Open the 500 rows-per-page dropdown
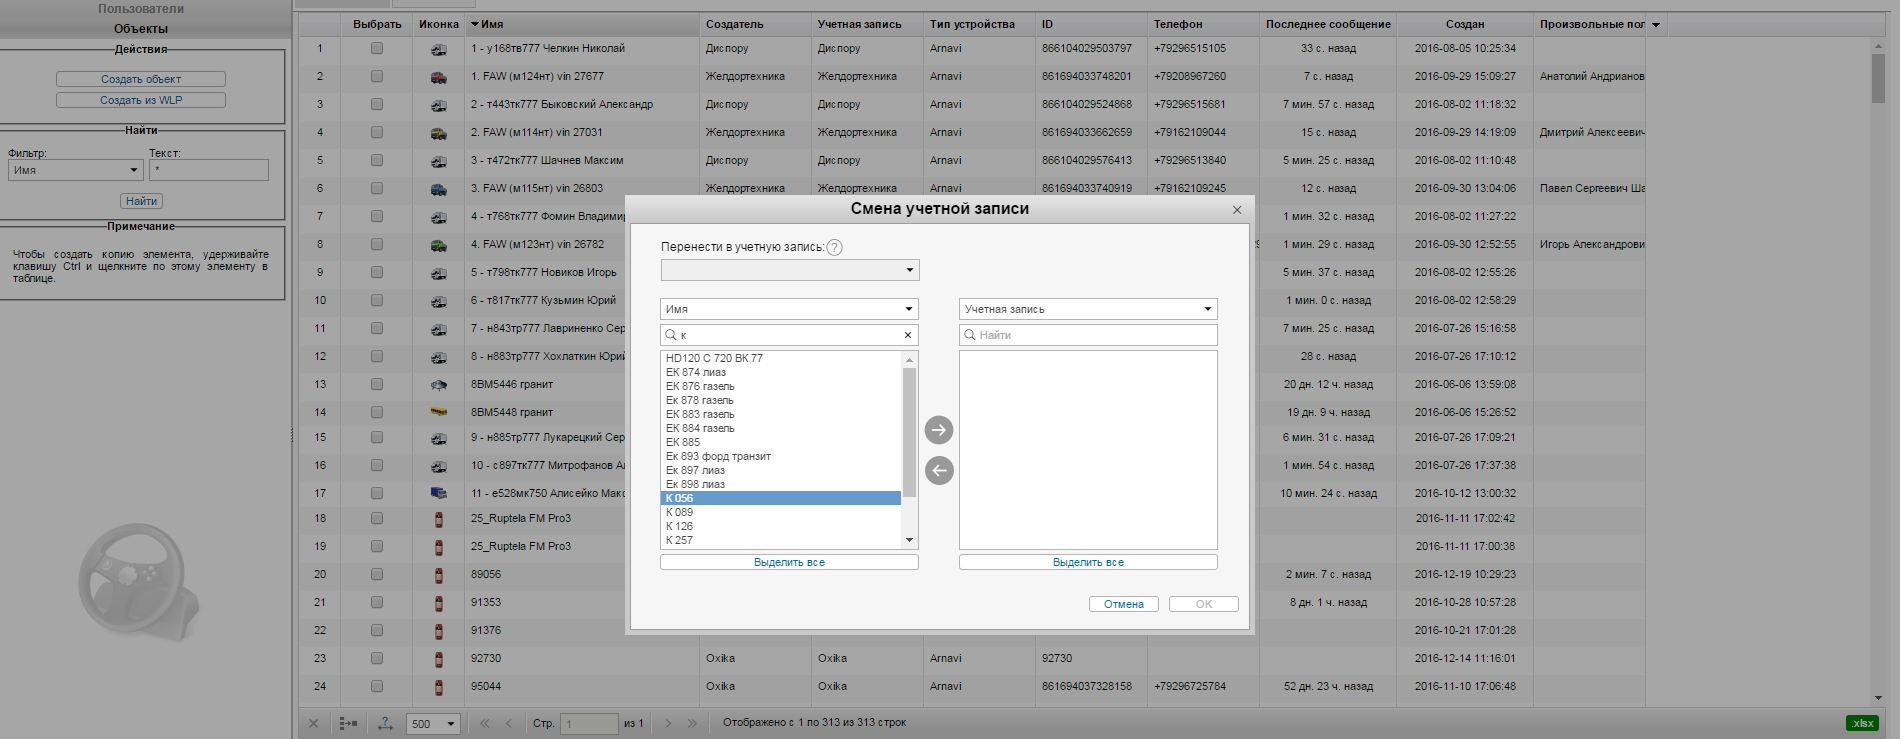Screen dimensions: 1901x739 pyautogui.click(x=432, y=724)
